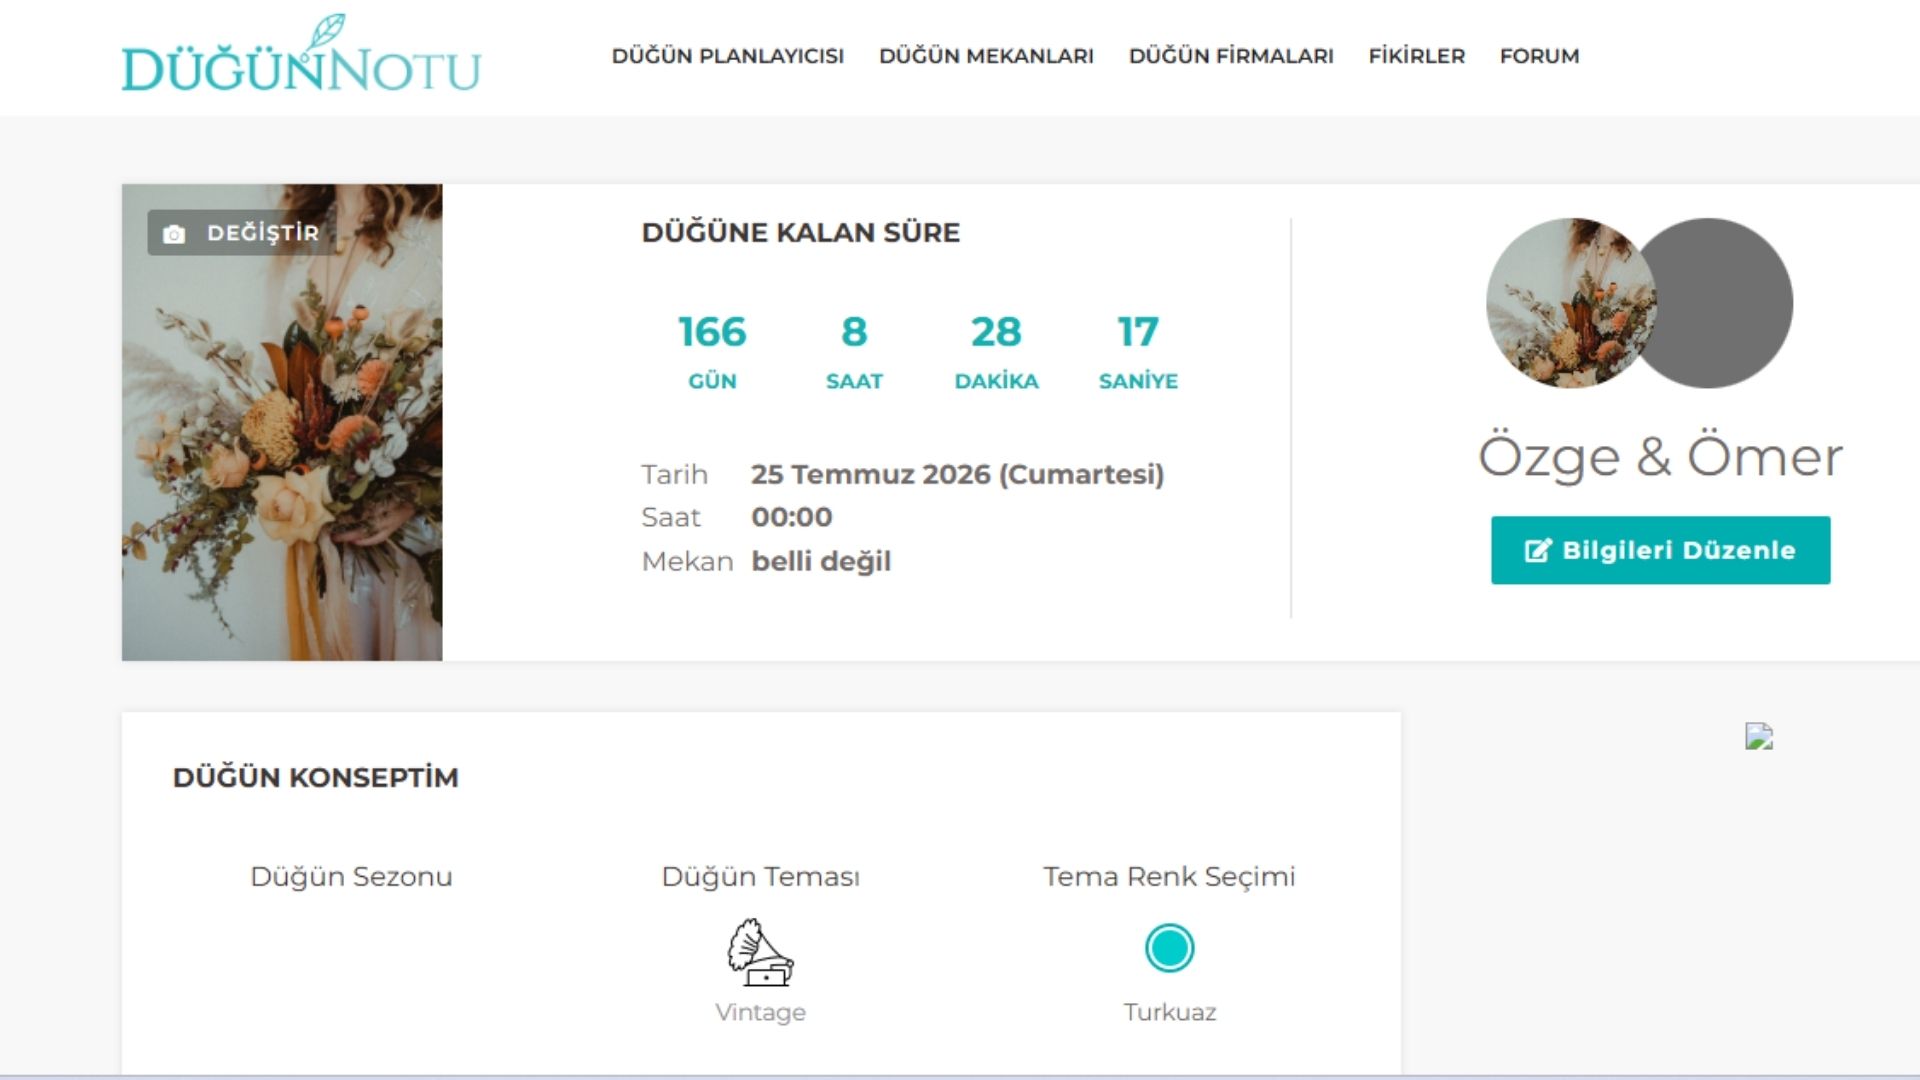
Task: Open the Düğün Mekanları menu
Action: coord(986,56)
